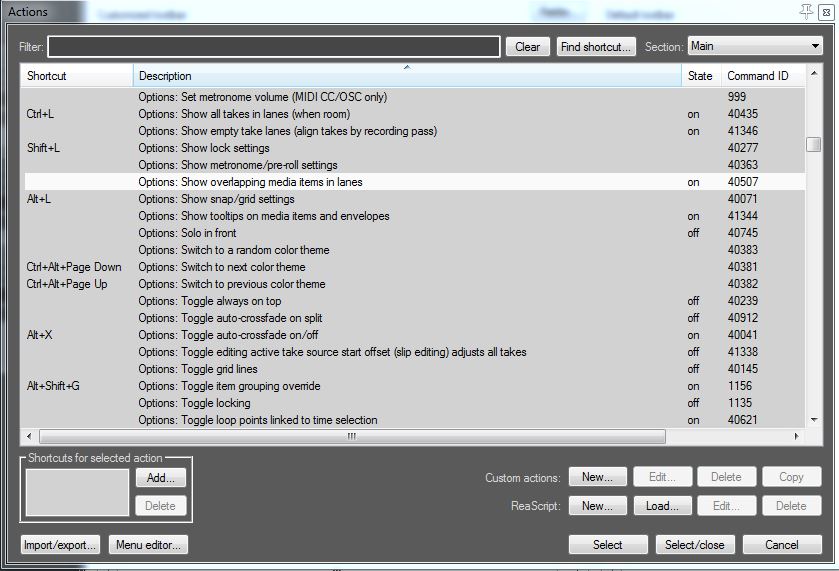
Task: Select 'Switch to previous color theme' row
Action: [415, 284]
